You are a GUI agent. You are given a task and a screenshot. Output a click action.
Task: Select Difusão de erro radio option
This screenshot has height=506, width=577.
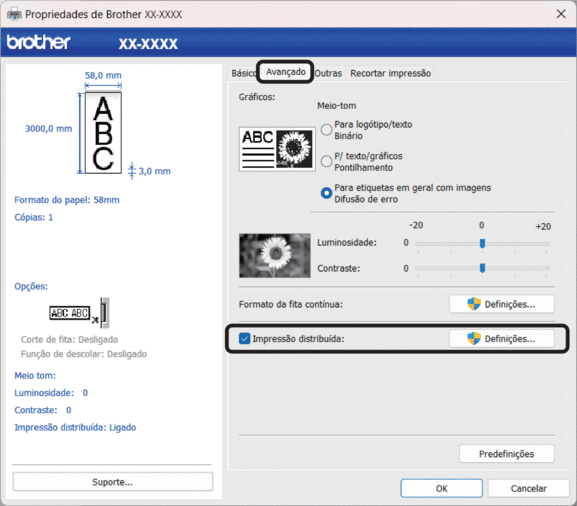326,193
